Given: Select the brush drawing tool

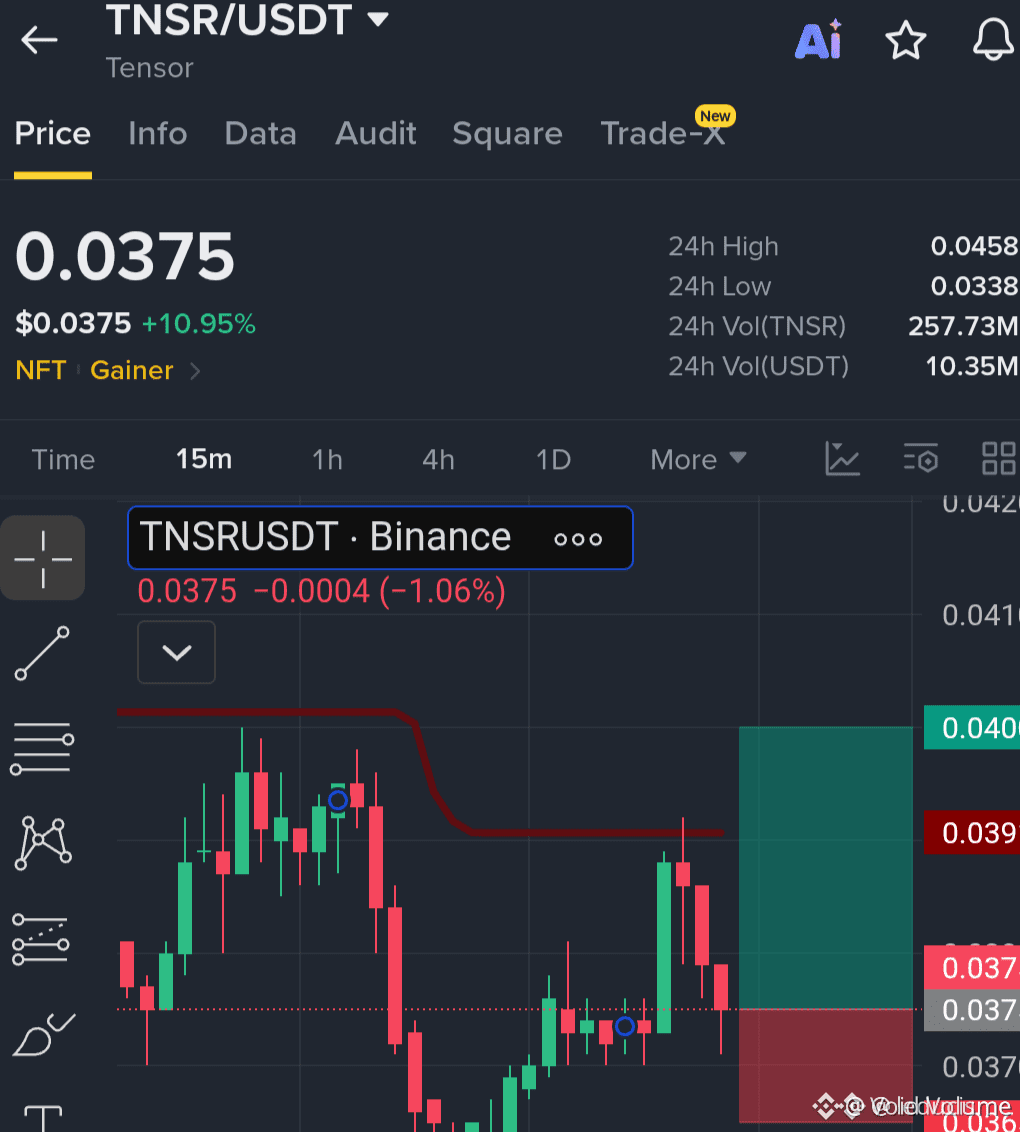Looking at the screenshot, I should click(x=43, y=1035).
